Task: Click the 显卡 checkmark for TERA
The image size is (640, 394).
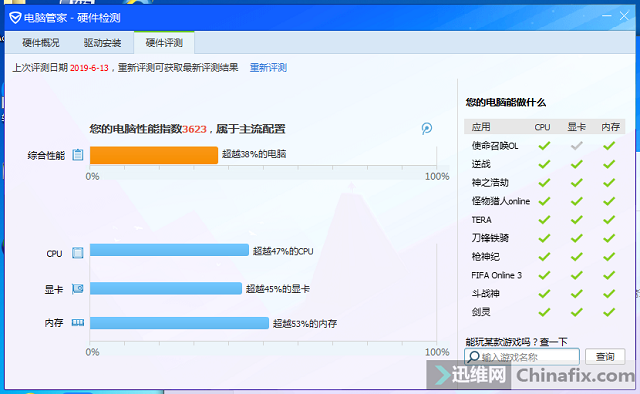Action: pyautogui.click(x=576, y=220)
